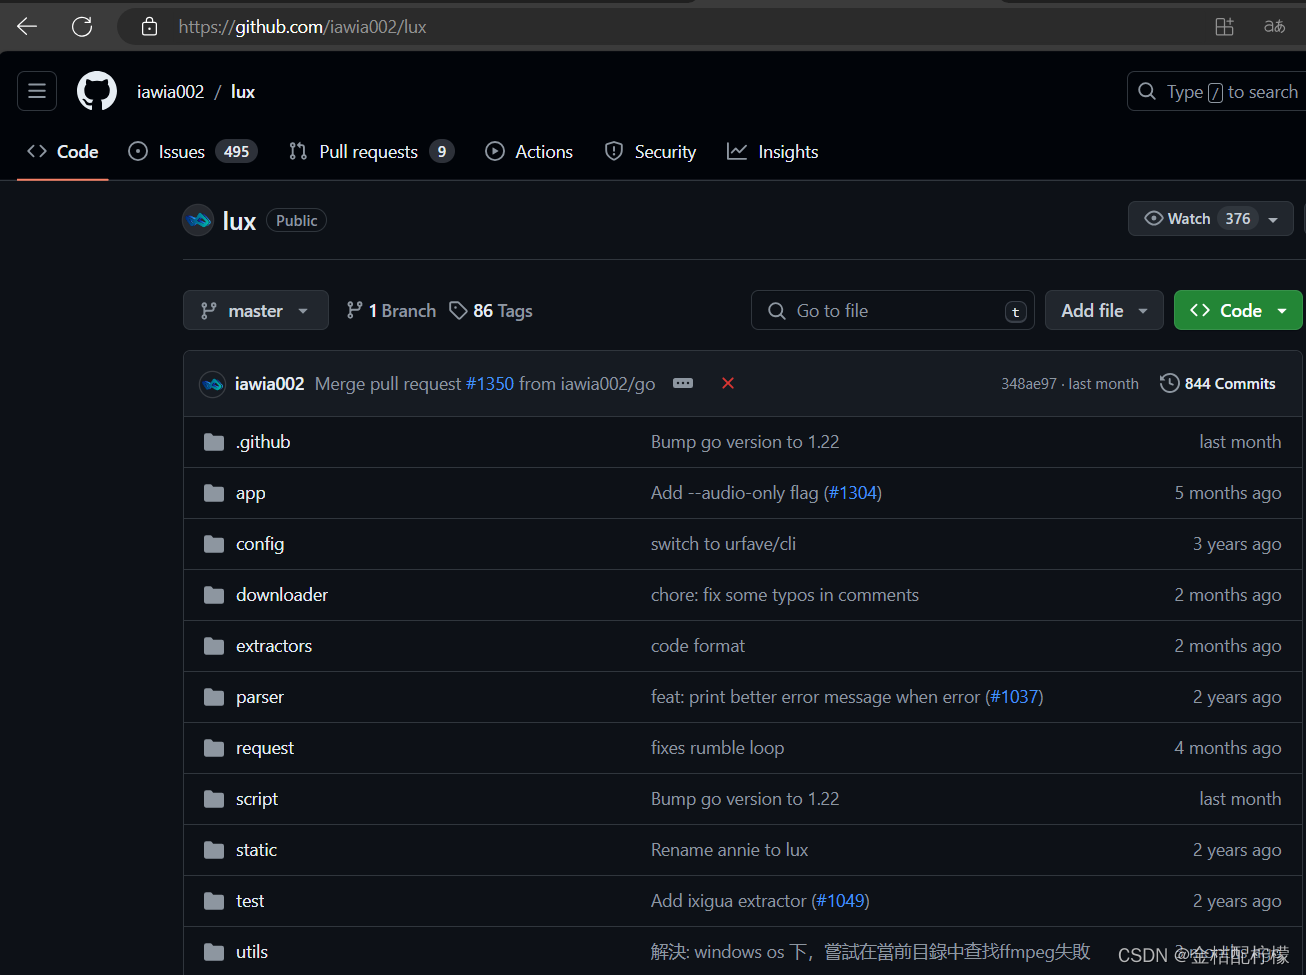1306x975 pixels.
Task: Open site permissions in the address bar
Action: pos(148,26)
